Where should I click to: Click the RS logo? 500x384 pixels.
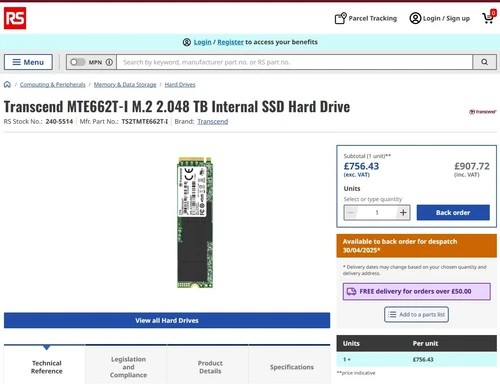[x=15, y=18]
